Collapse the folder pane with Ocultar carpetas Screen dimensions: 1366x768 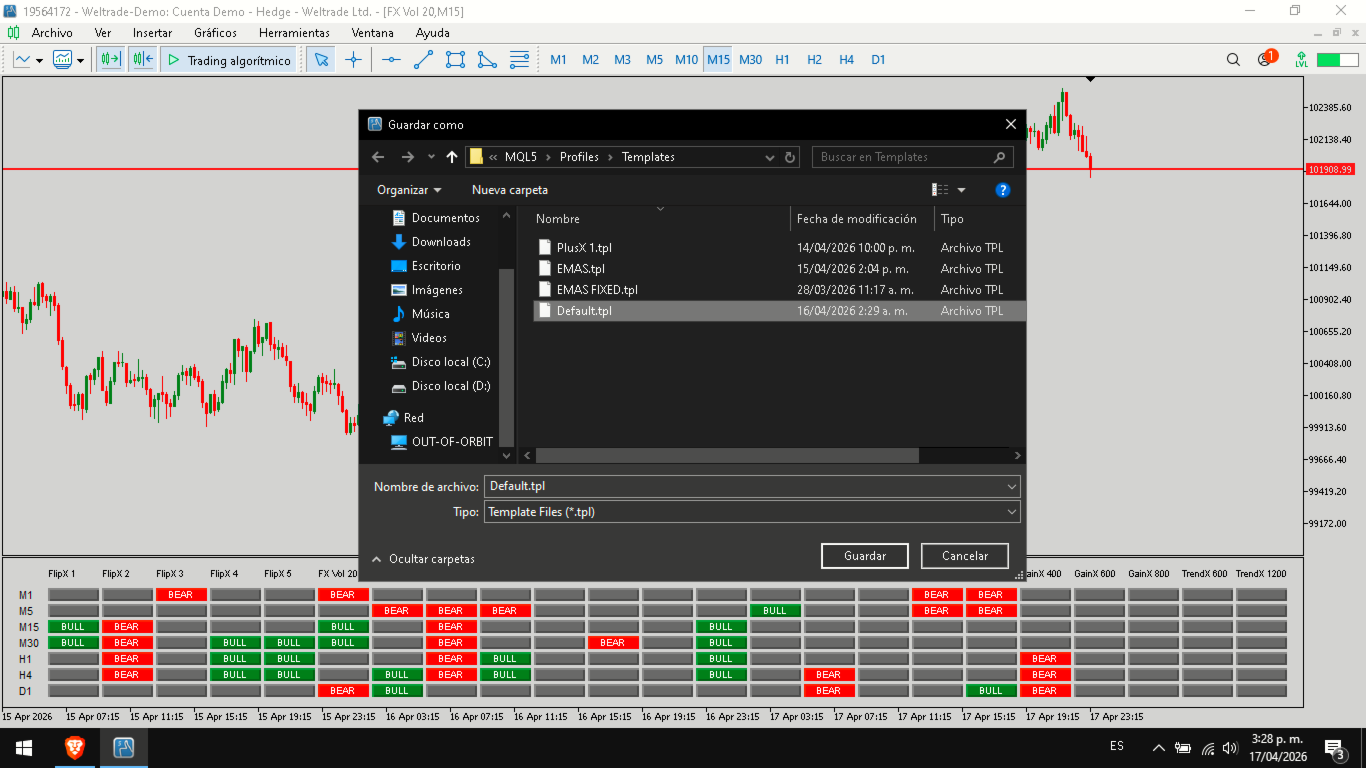click(423, 559)
